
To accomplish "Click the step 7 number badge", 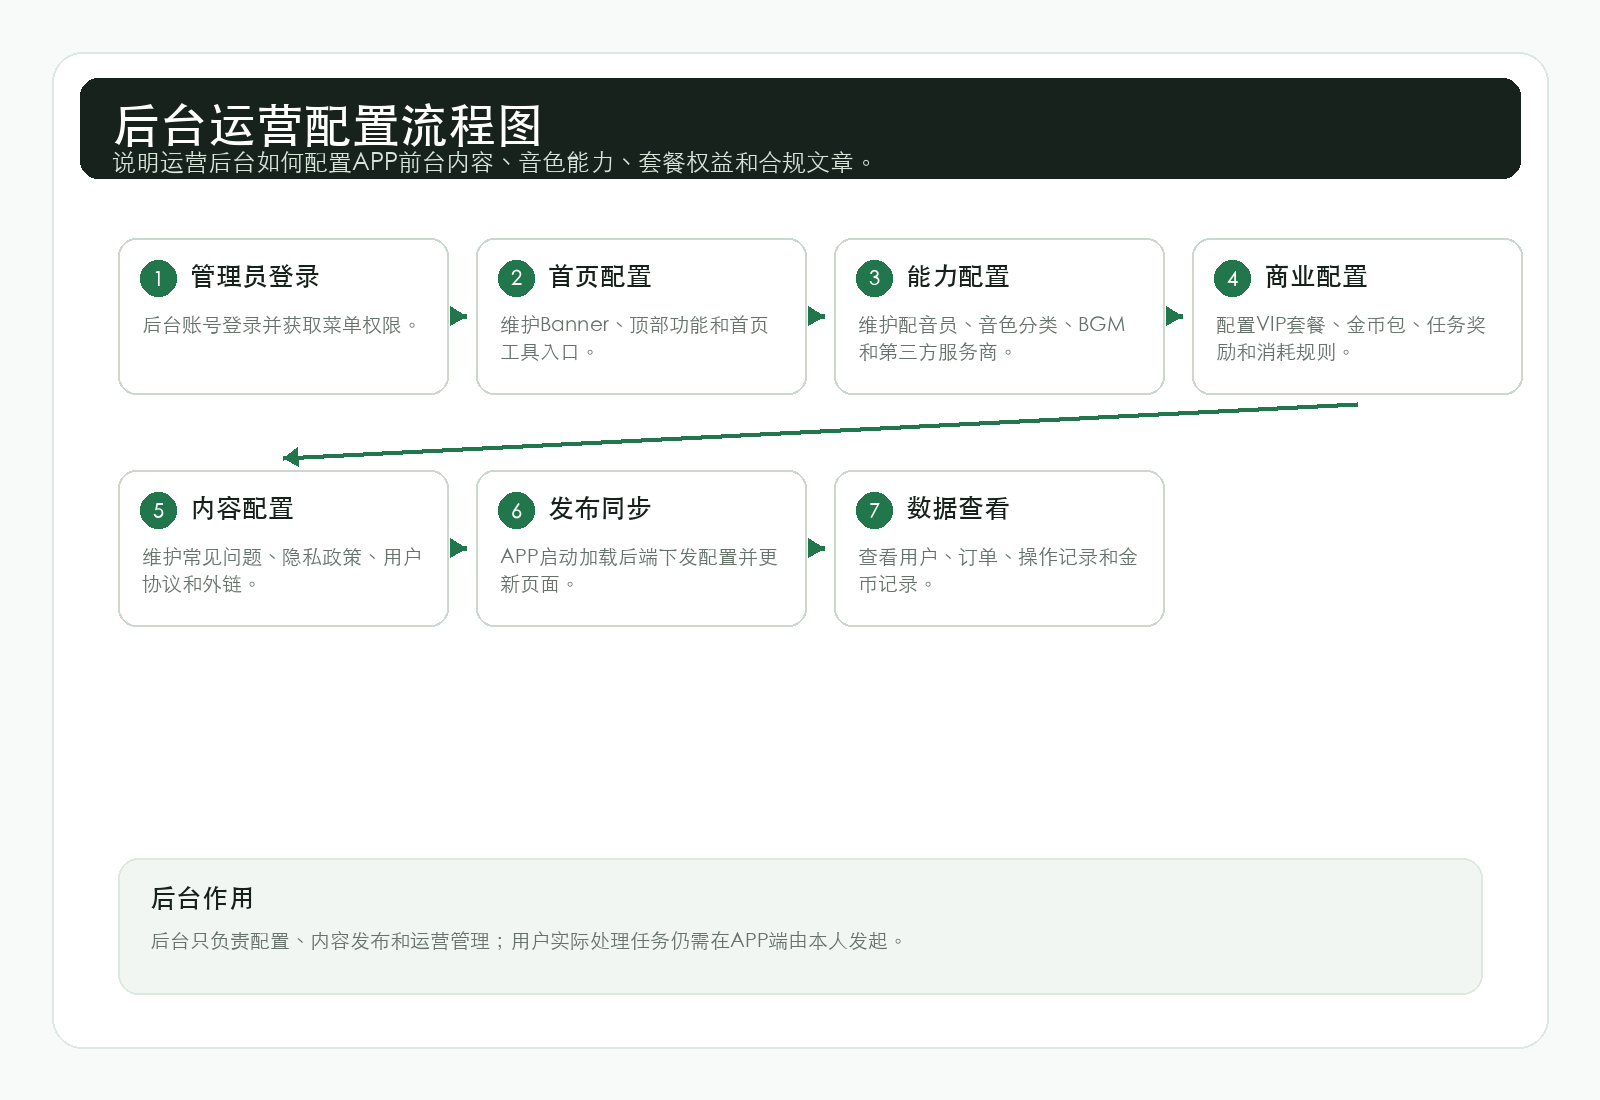I will [874, 510].
